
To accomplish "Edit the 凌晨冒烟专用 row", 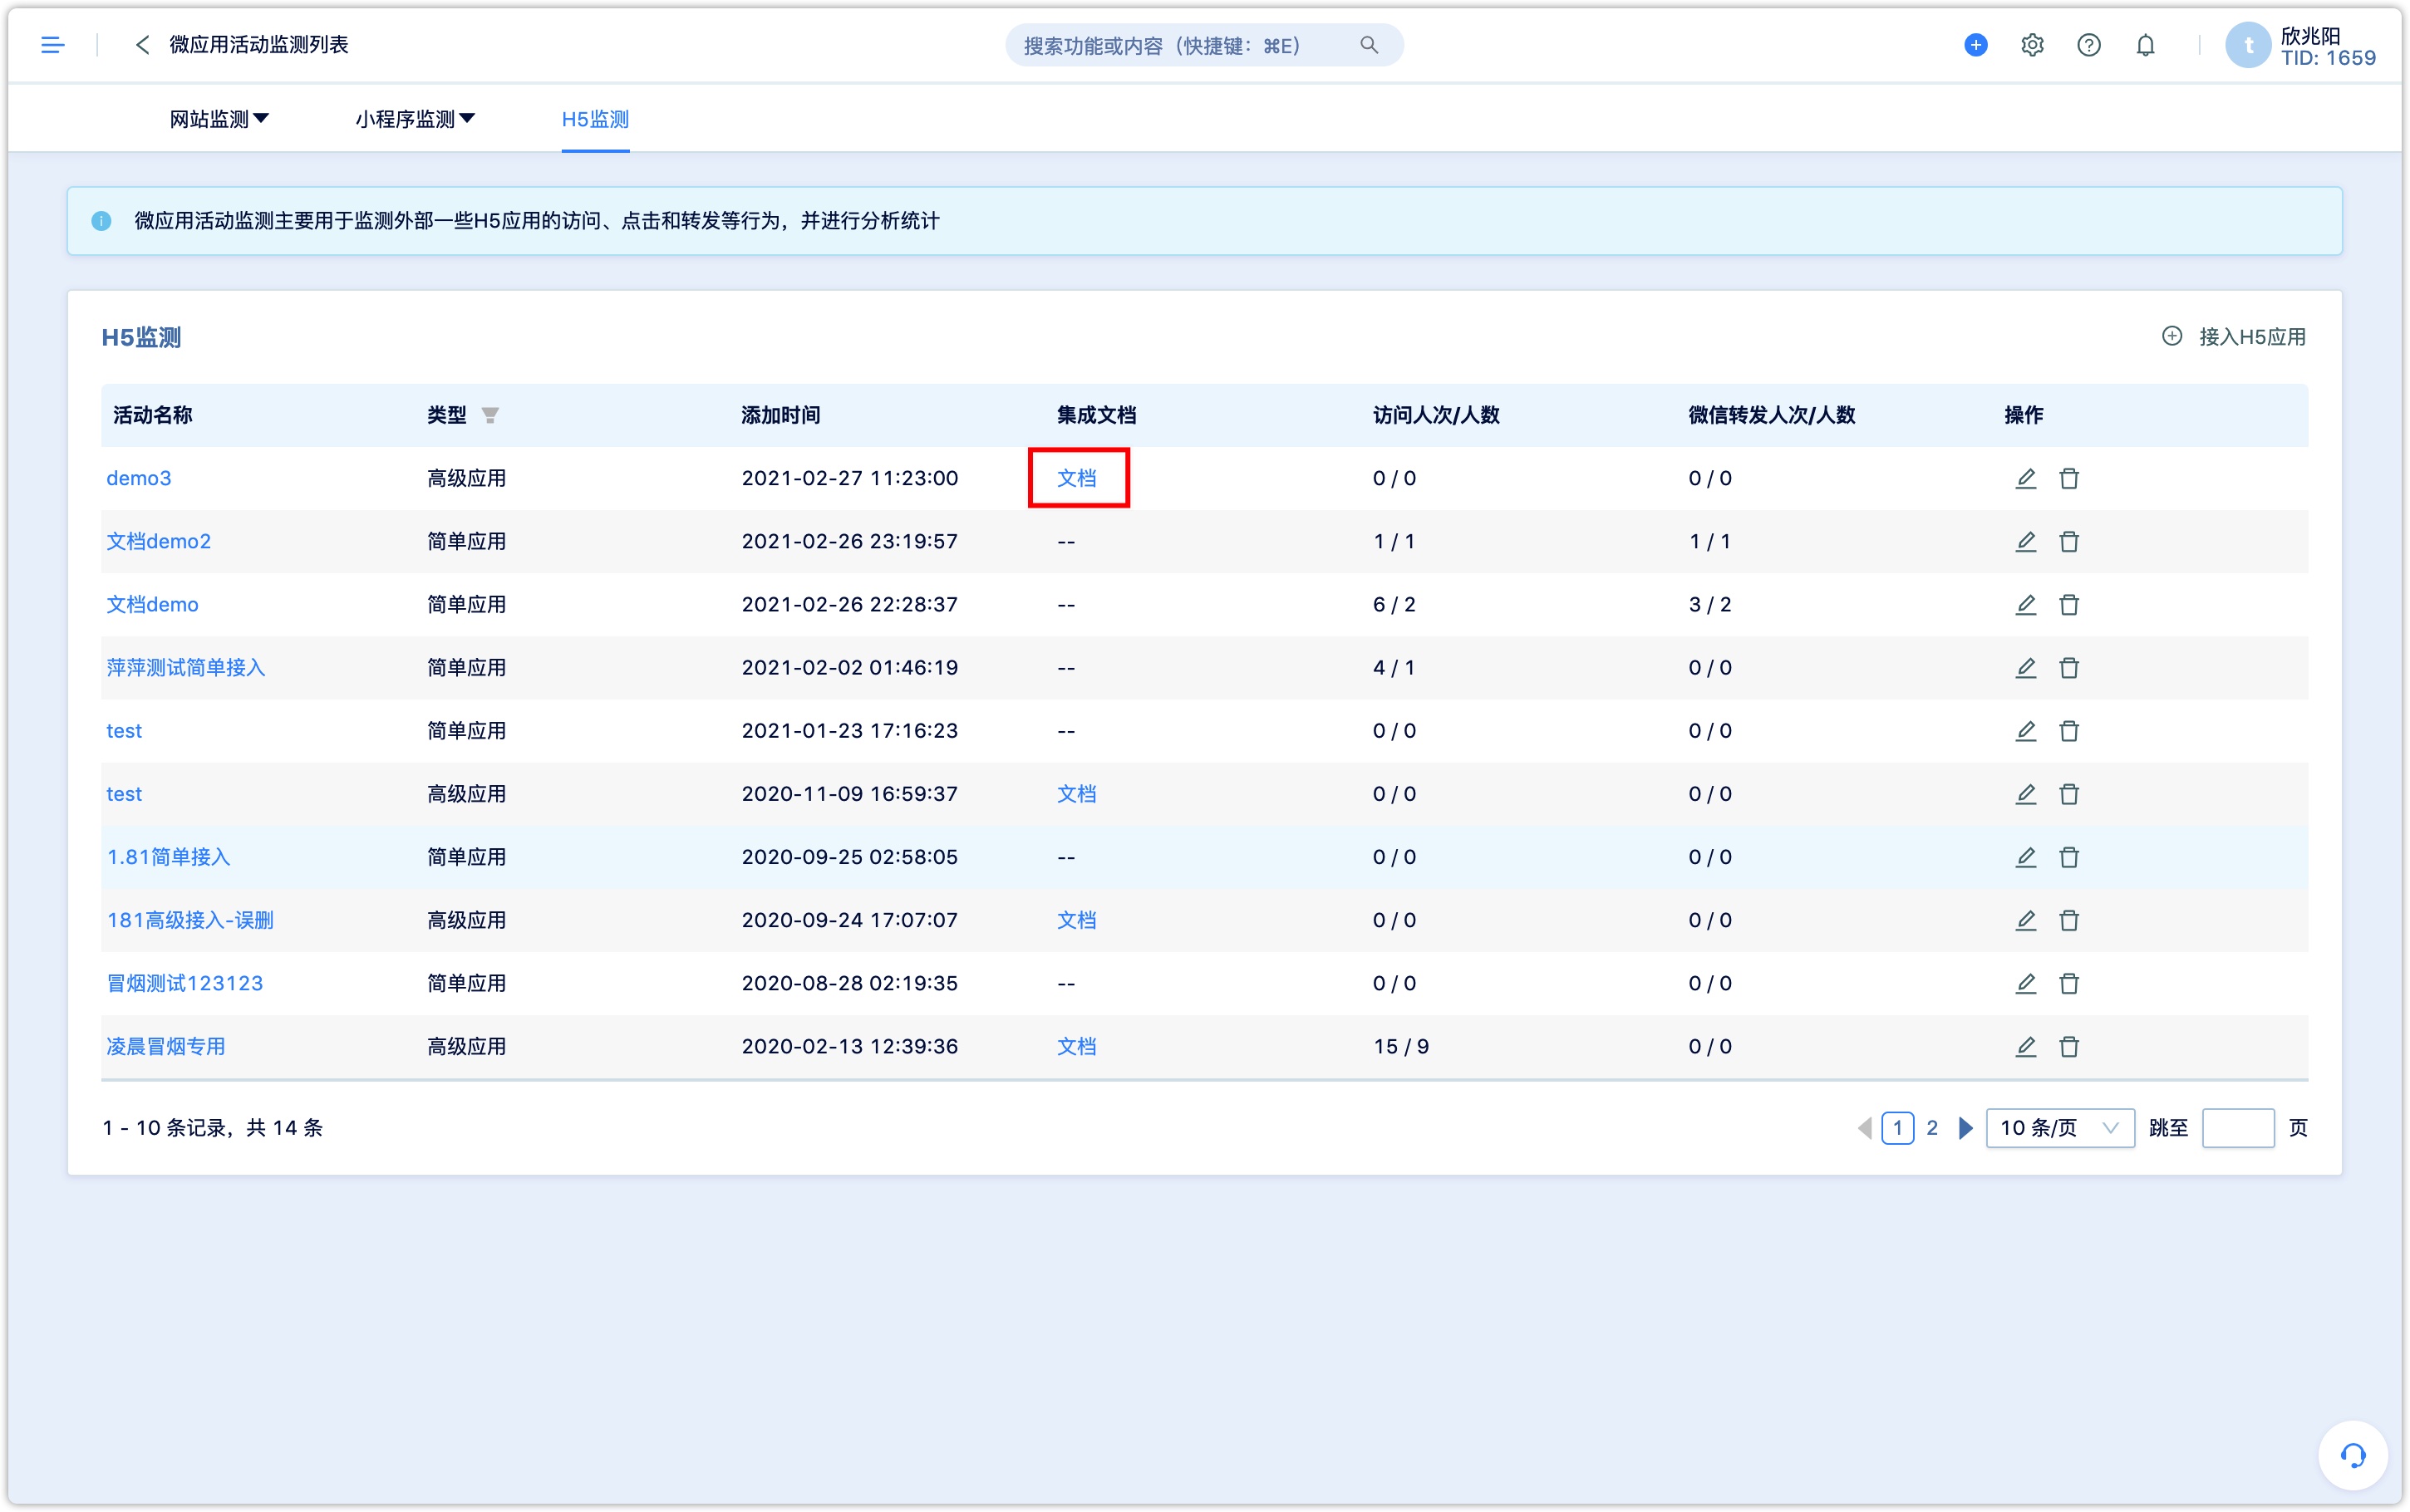I will tap(2025, 1046).
